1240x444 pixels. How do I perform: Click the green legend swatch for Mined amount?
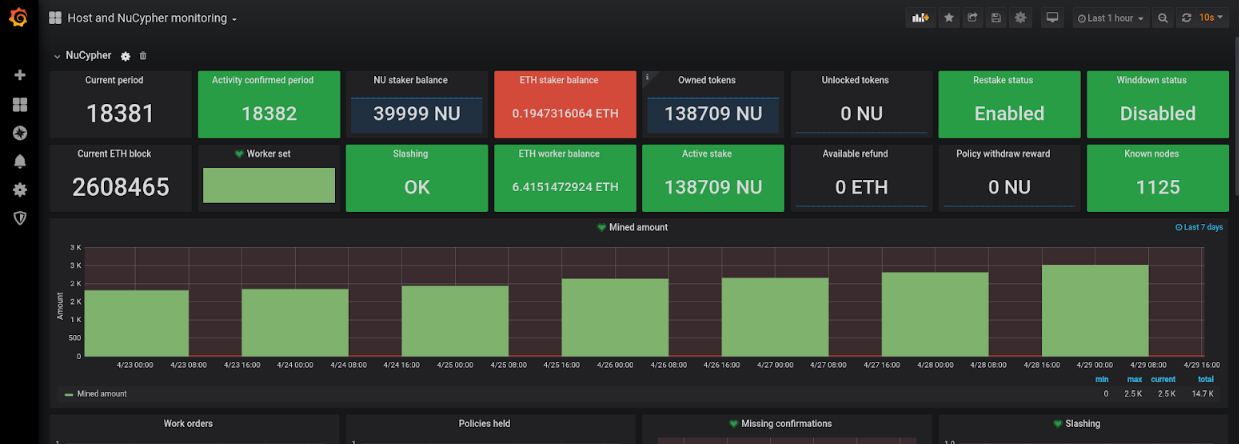tap(69, 394)
